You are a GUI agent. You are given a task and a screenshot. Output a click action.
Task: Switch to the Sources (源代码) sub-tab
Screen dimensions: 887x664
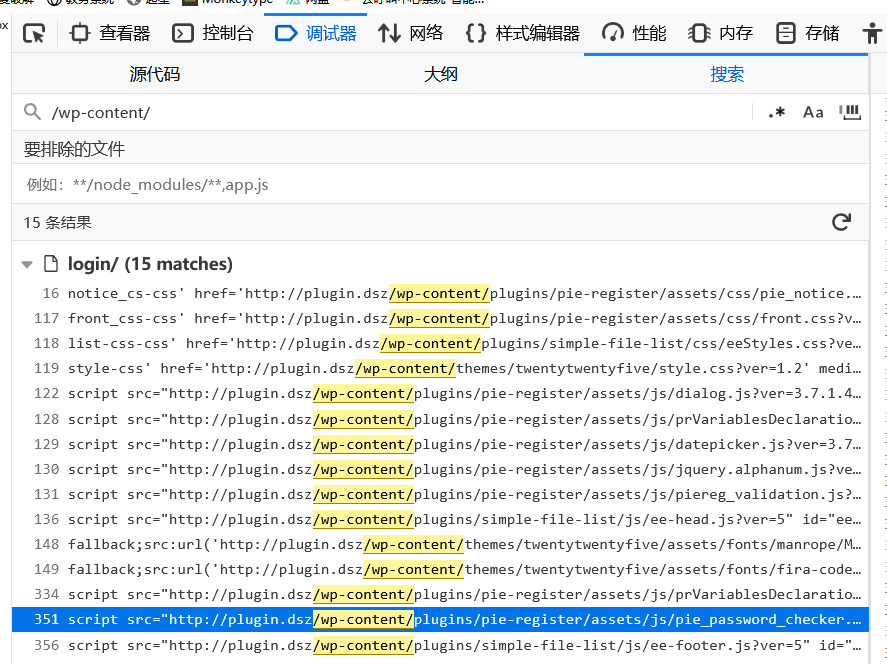155,75
